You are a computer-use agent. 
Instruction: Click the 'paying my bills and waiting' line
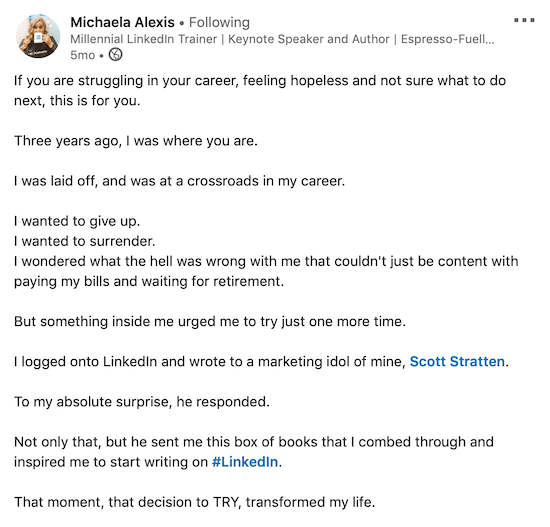click(149, 281)
